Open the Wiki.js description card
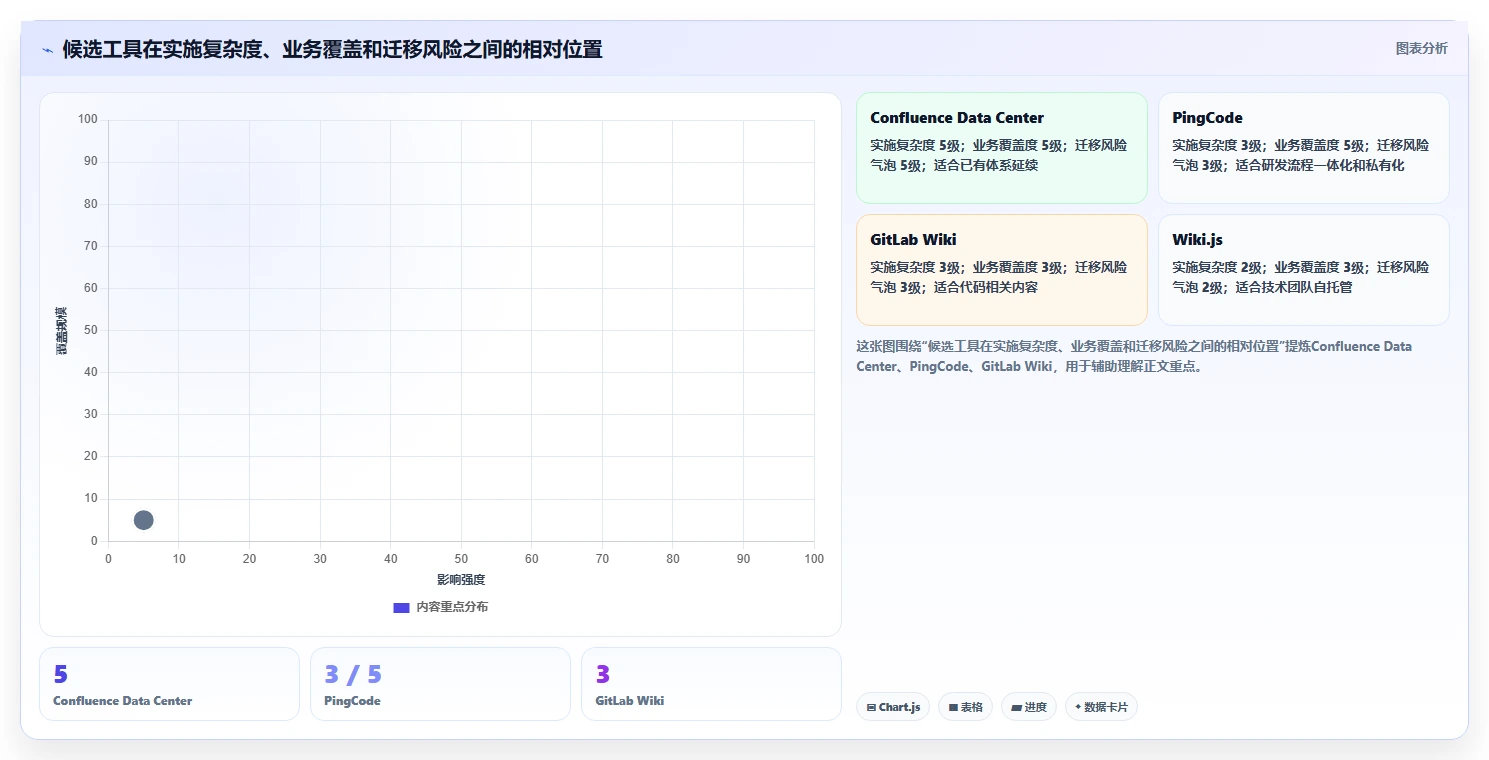The width and height of the screenshot is (1489, 760). pyautogui.click(x=1303, y=270)
